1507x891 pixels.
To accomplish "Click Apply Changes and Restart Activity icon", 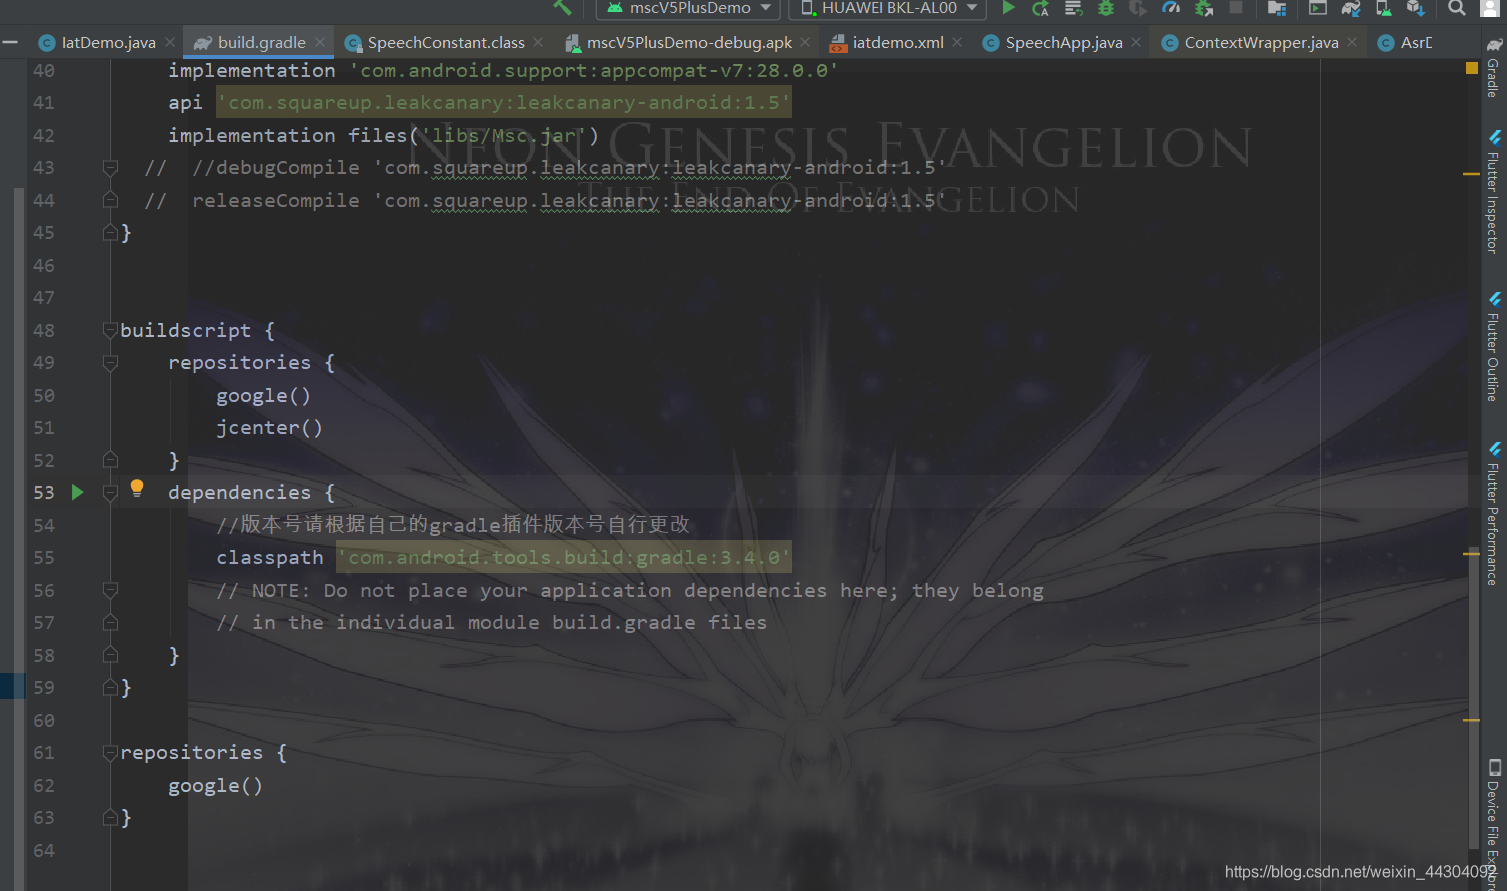I will (1041, 8).
